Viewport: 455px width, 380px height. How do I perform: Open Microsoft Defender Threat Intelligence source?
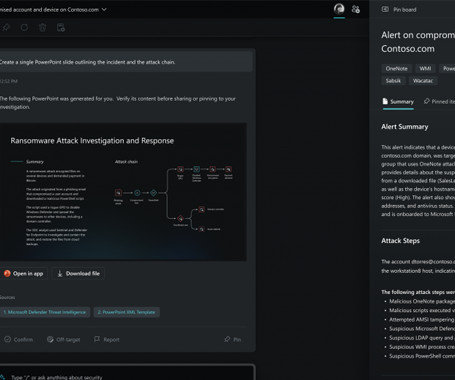[x=45, y=312]
